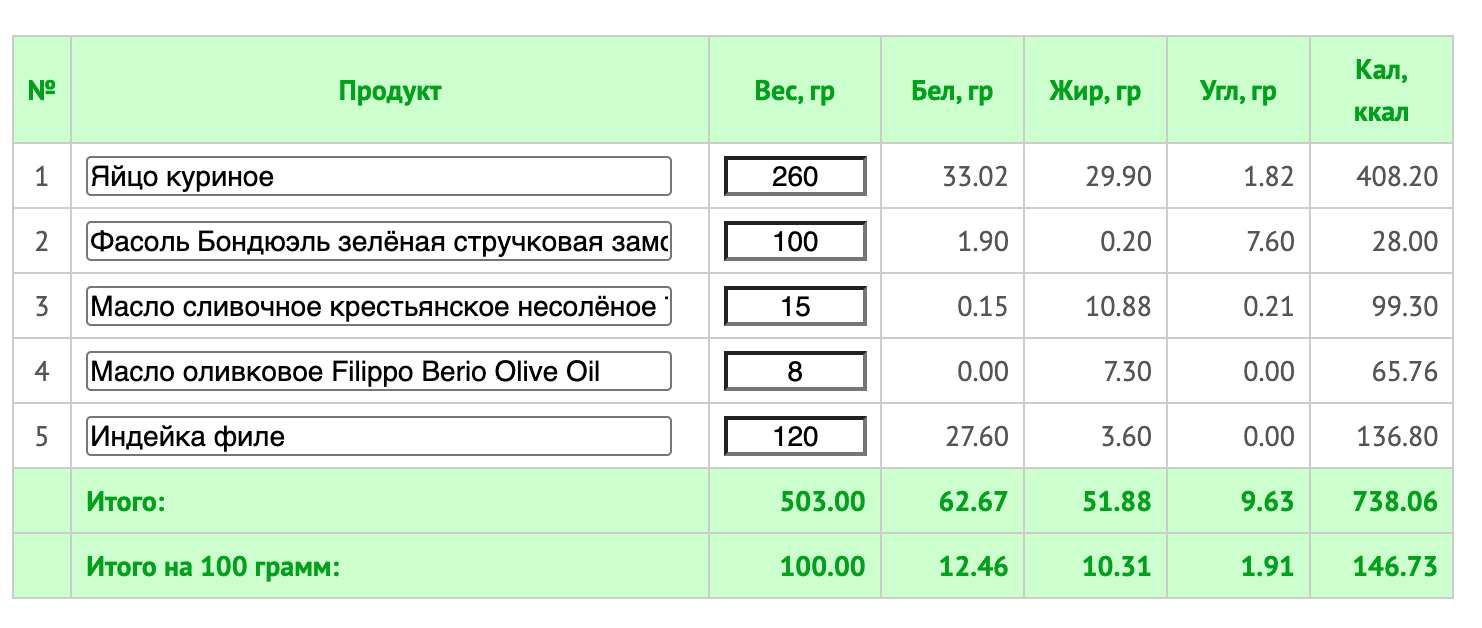
Task: Click the Продукт column header
Action: pos(390,91)
